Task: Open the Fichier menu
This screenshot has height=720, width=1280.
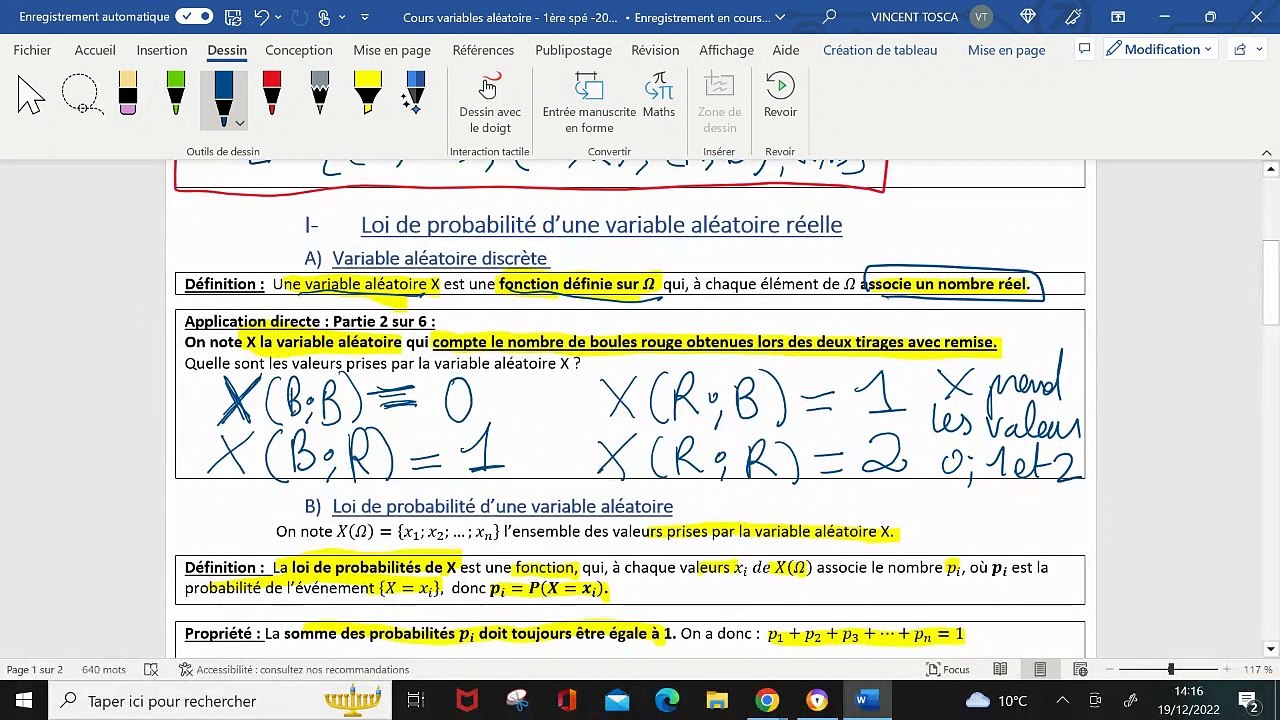Action: click(x=33, y=50)
